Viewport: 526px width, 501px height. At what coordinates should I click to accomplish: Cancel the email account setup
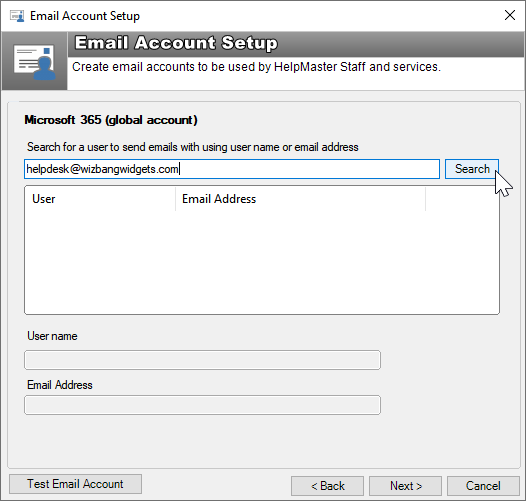point(483,486)
